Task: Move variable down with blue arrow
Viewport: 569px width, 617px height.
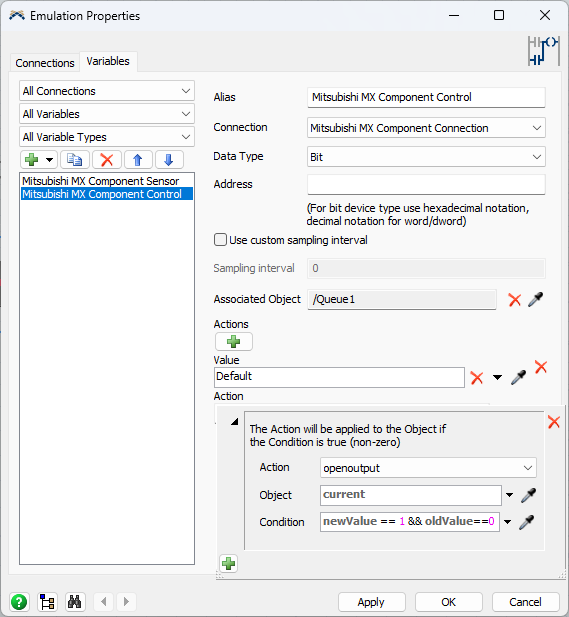Action: click(169, 160)
